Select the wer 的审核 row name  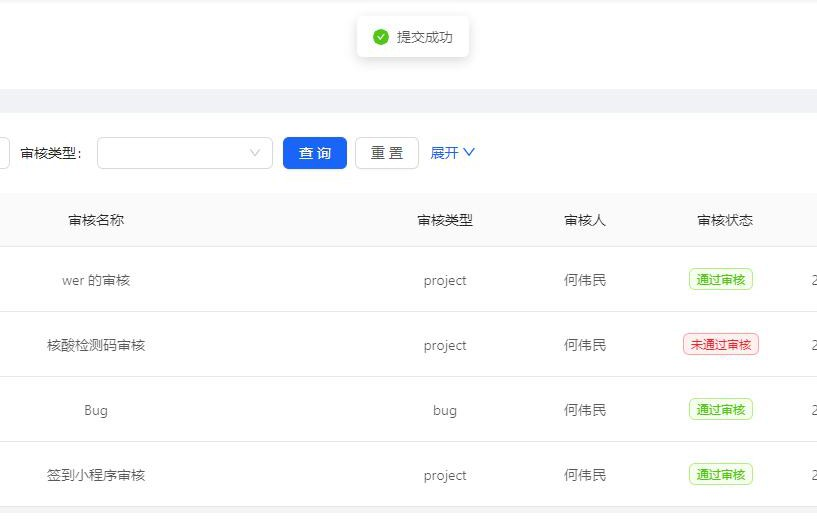[x=96, y=280]
